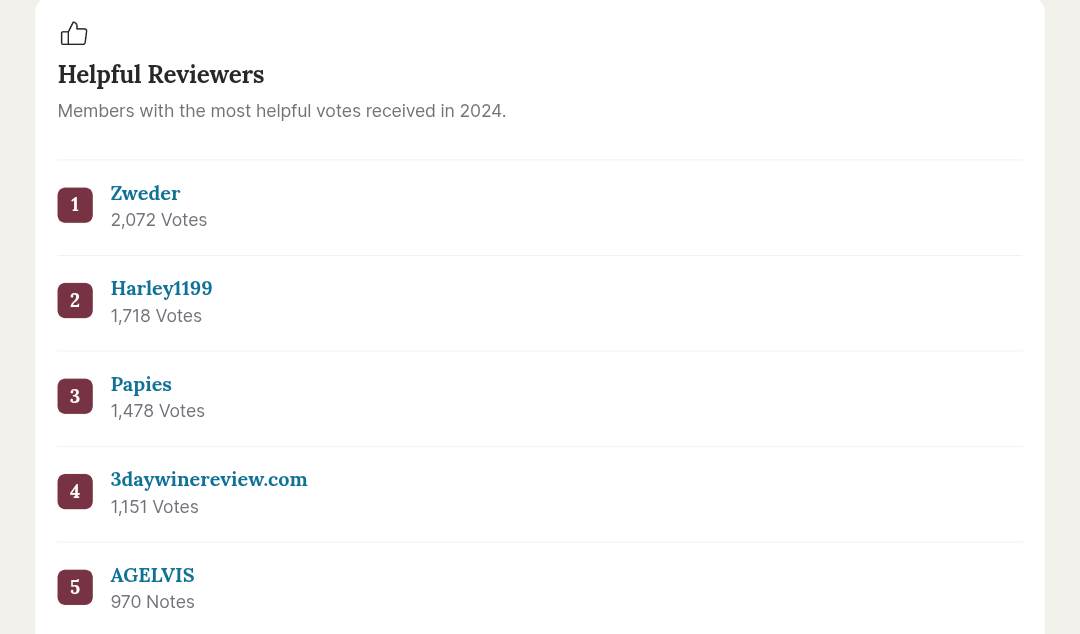Click the Helpful Reviewers heading
Screen dimensions: 1080x634
point(161,75)
